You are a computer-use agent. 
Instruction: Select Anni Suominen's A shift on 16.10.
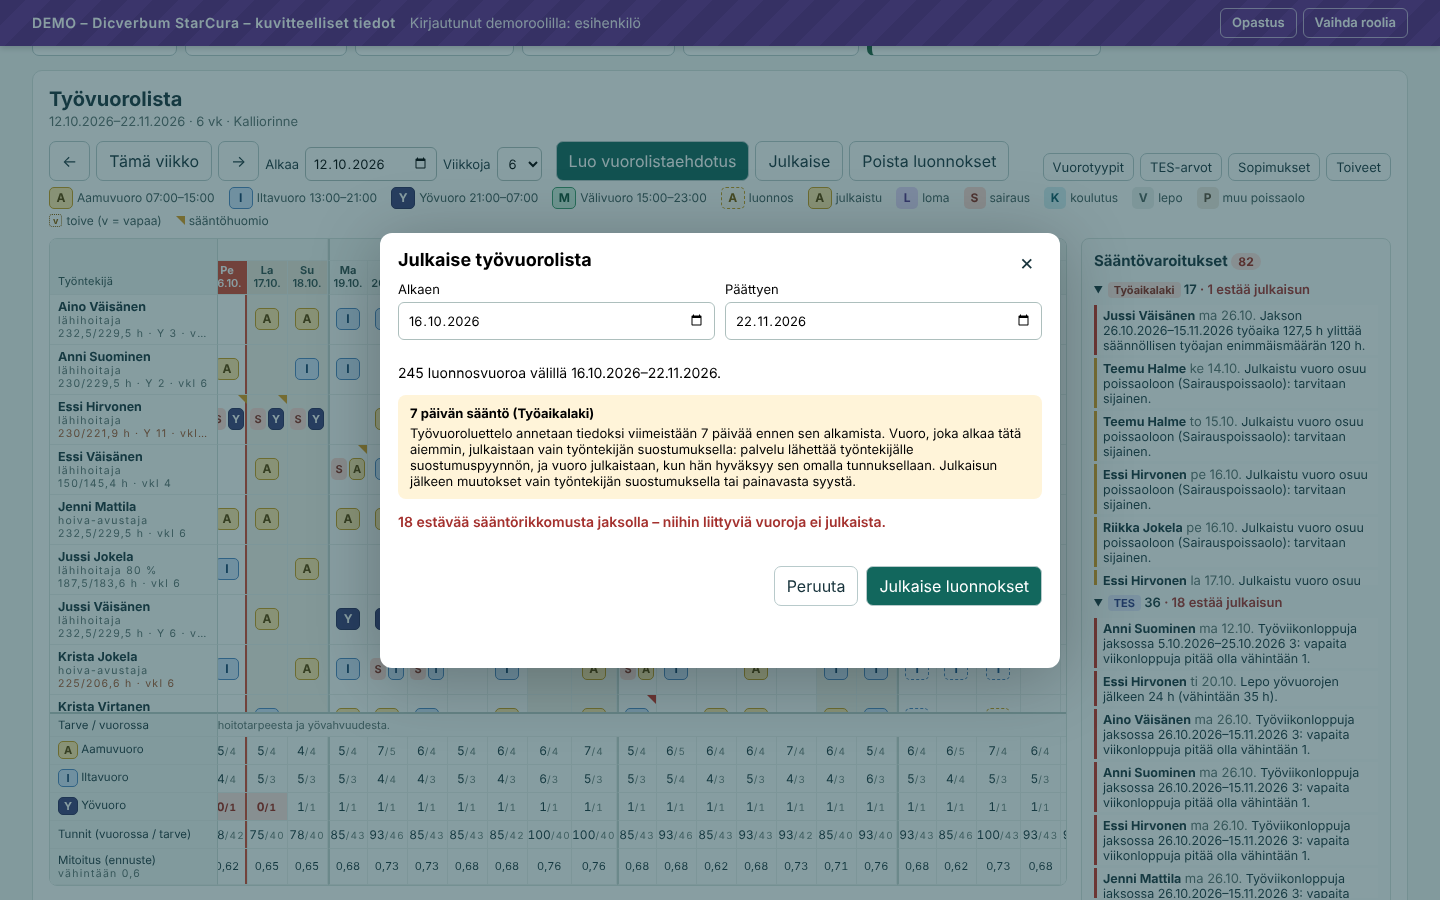(x=228, y=369)
